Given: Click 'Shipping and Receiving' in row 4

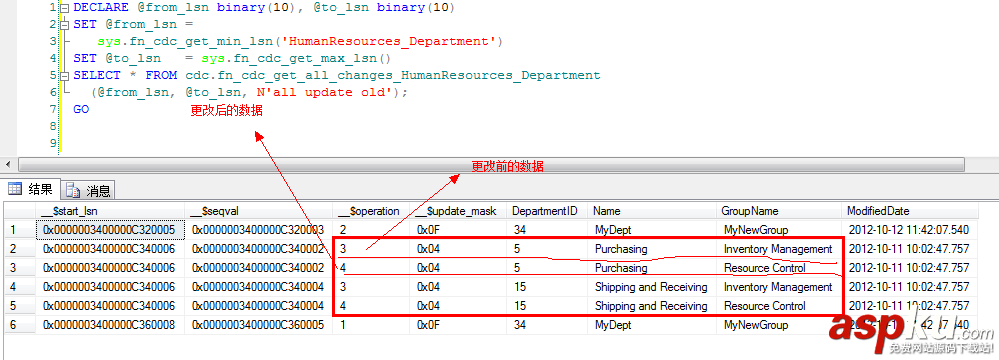Looking at the screenshot, I should click(652, 287).
